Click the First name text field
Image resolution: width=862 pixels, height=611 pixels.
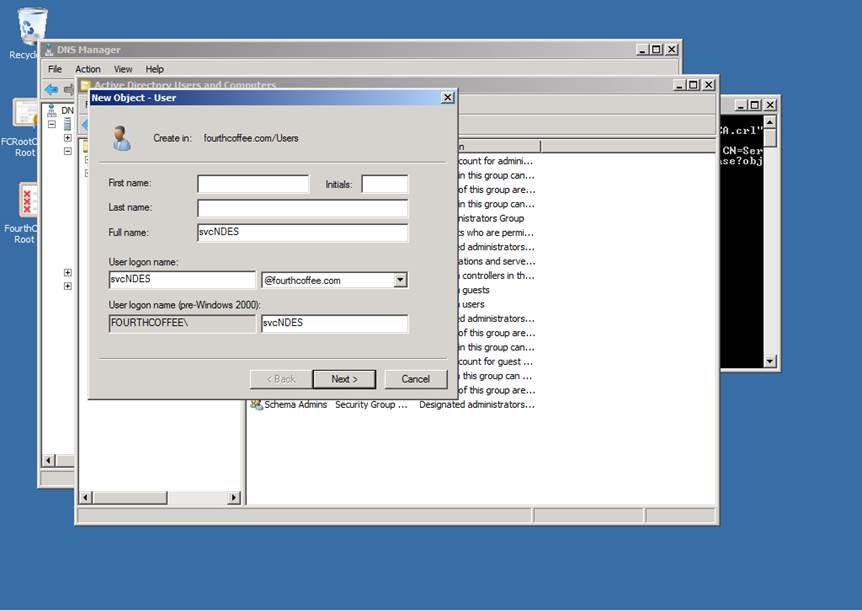(x=253, y=184)
